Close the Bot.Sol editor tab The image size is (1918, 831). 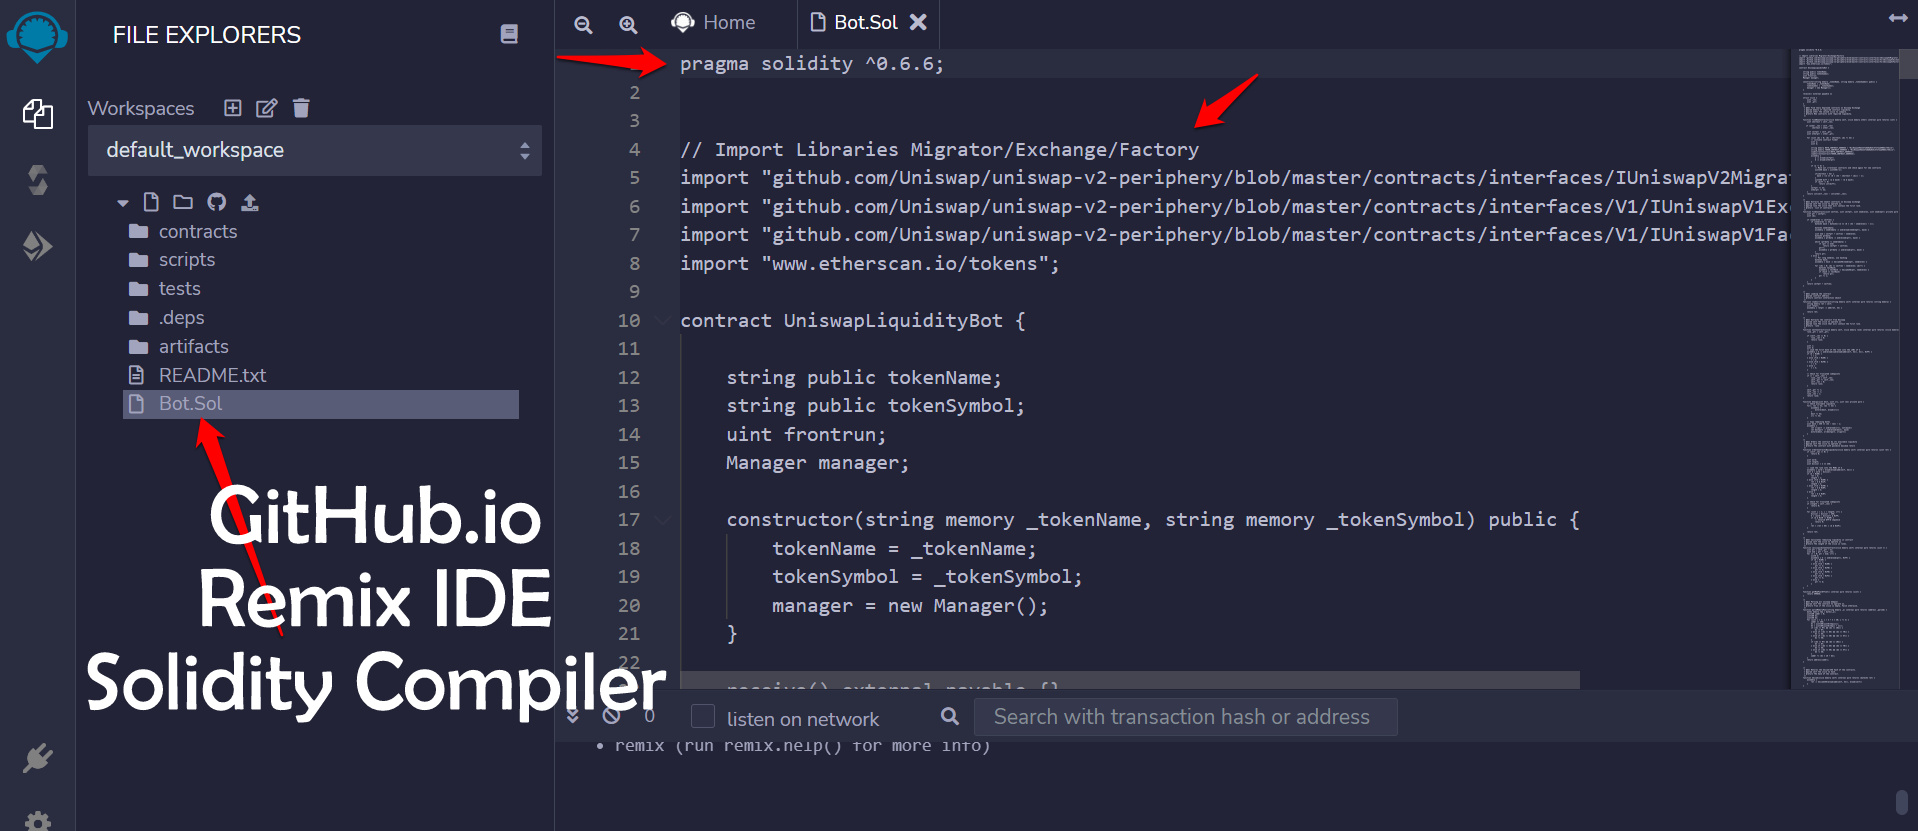pyautogui.click(x=918, y=21)
